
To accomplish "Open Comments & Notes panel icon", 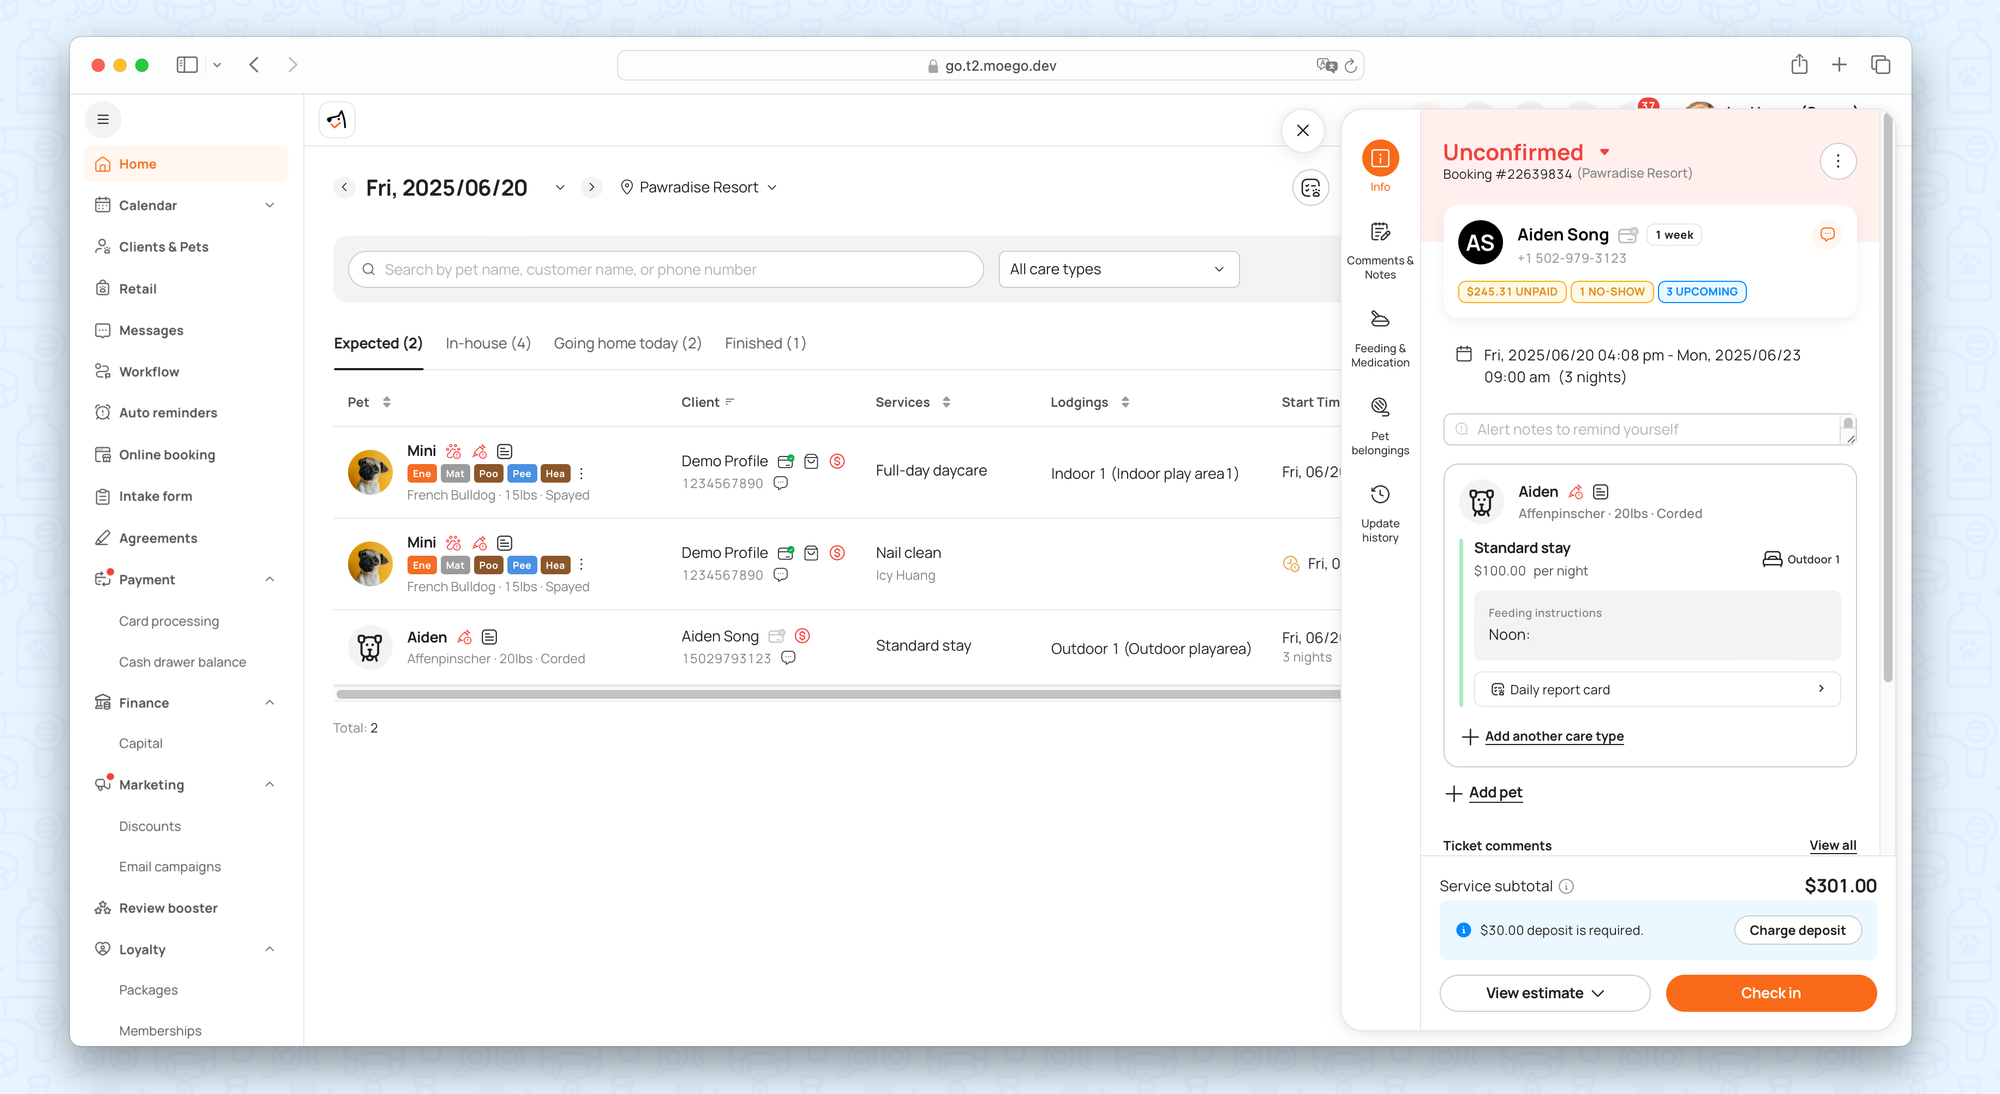I will [x=1380, y=233].
